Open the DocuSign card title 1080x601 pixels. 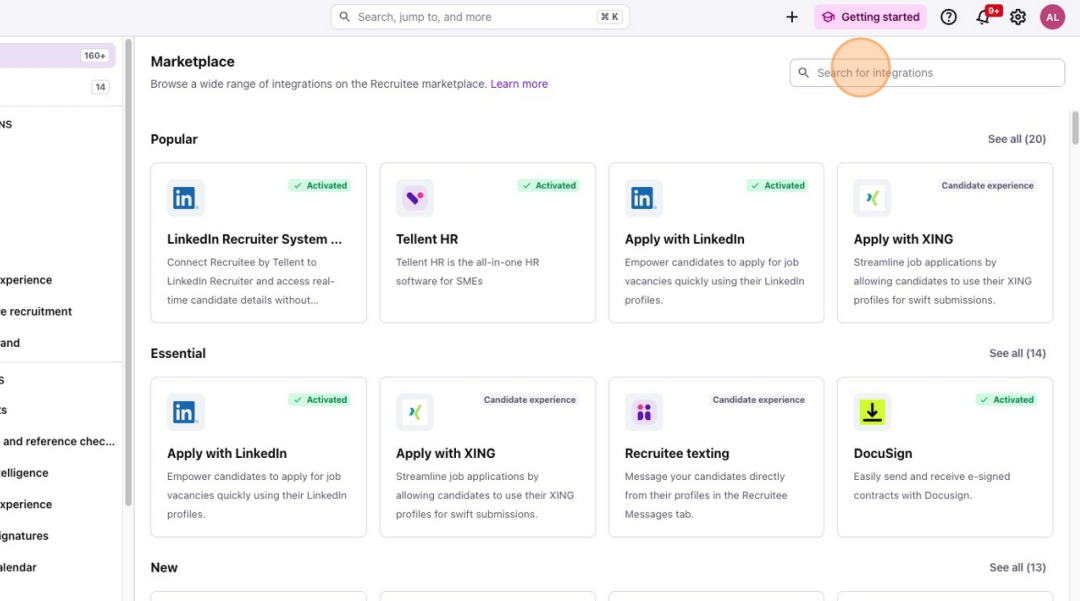[882, 453]
